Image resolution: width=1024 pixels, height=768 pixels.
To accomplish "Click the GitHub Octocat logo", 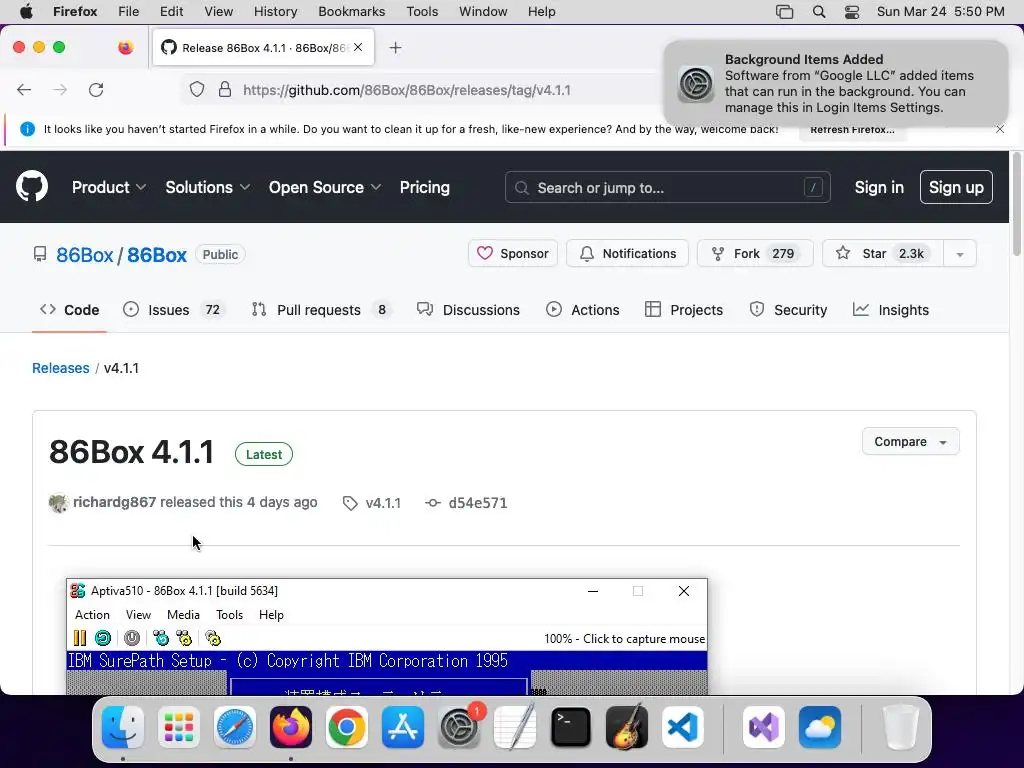I will (x=32, y=187).
